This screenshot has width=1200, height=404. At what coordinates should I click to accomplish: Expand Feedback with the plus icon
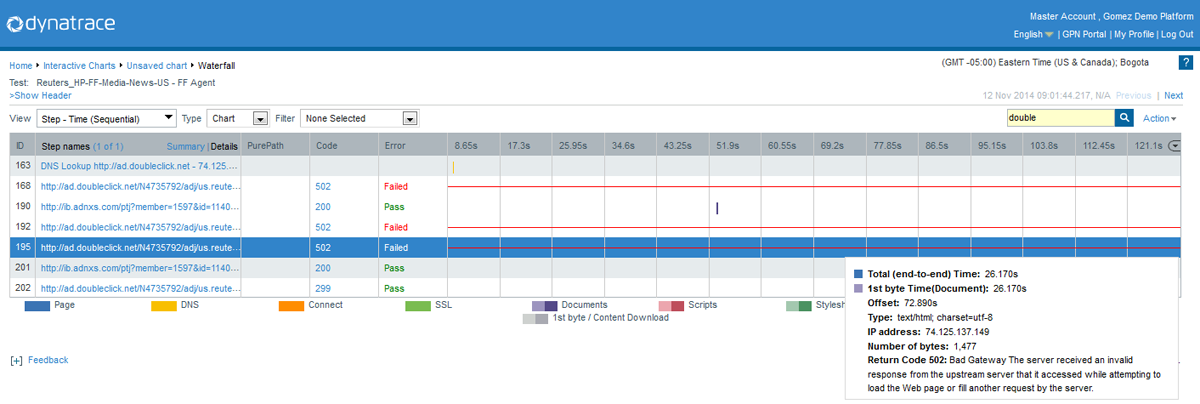point(16,360)
